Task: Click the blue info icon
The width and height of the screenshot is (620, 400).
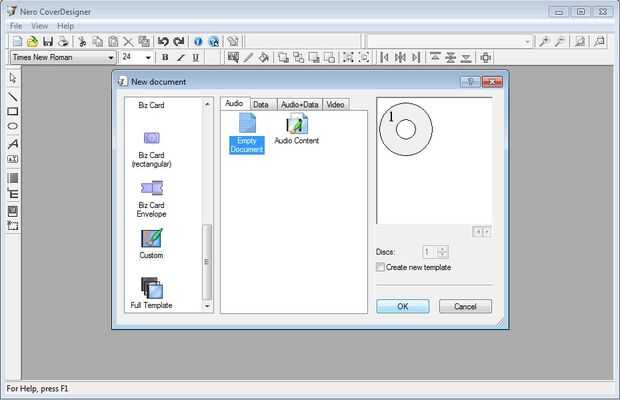Action: [x=198, y=42]
